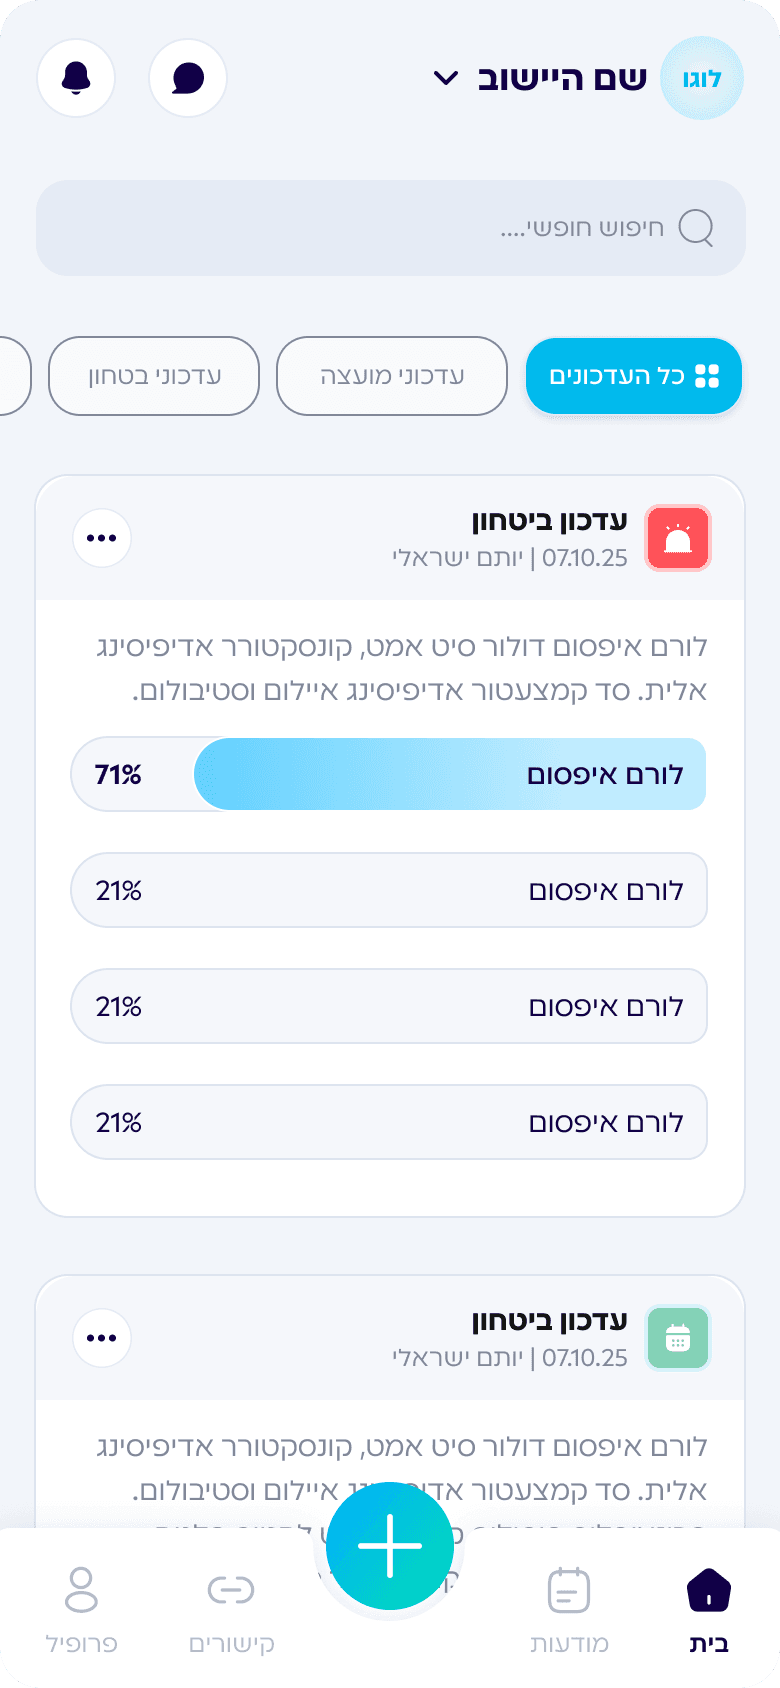Open the second card's three-dot menu
780x1688 pixels.
click(102, 1337)
